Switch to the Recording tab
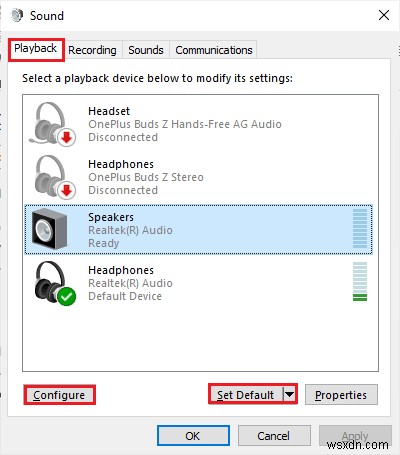 (92, 50)
